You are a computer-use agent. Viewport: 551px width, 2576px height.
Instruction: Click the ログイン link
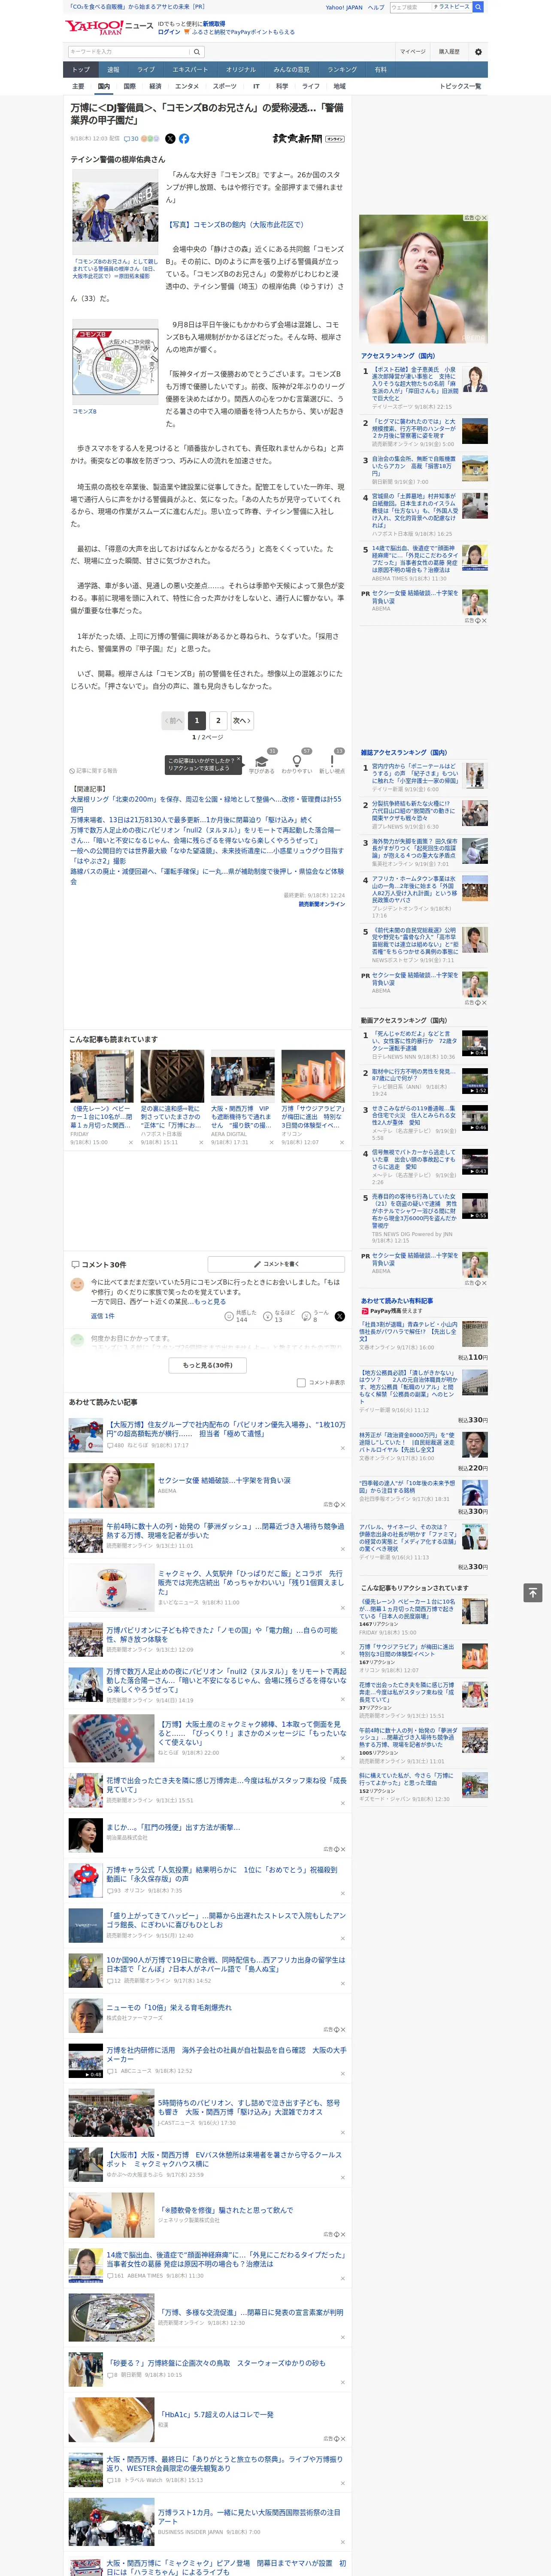[169, 32]
